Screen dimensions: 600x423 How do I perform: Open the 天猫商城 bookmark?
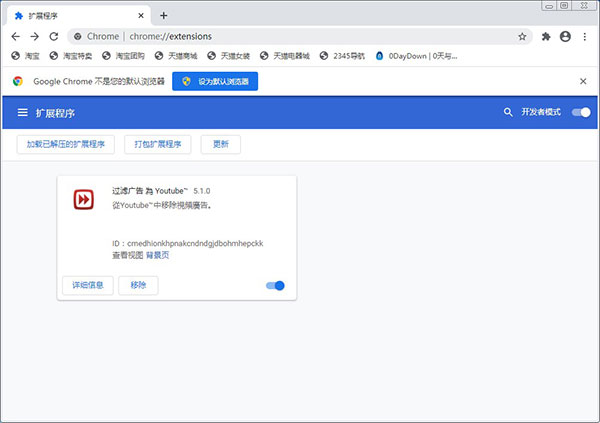pos(176,56)
